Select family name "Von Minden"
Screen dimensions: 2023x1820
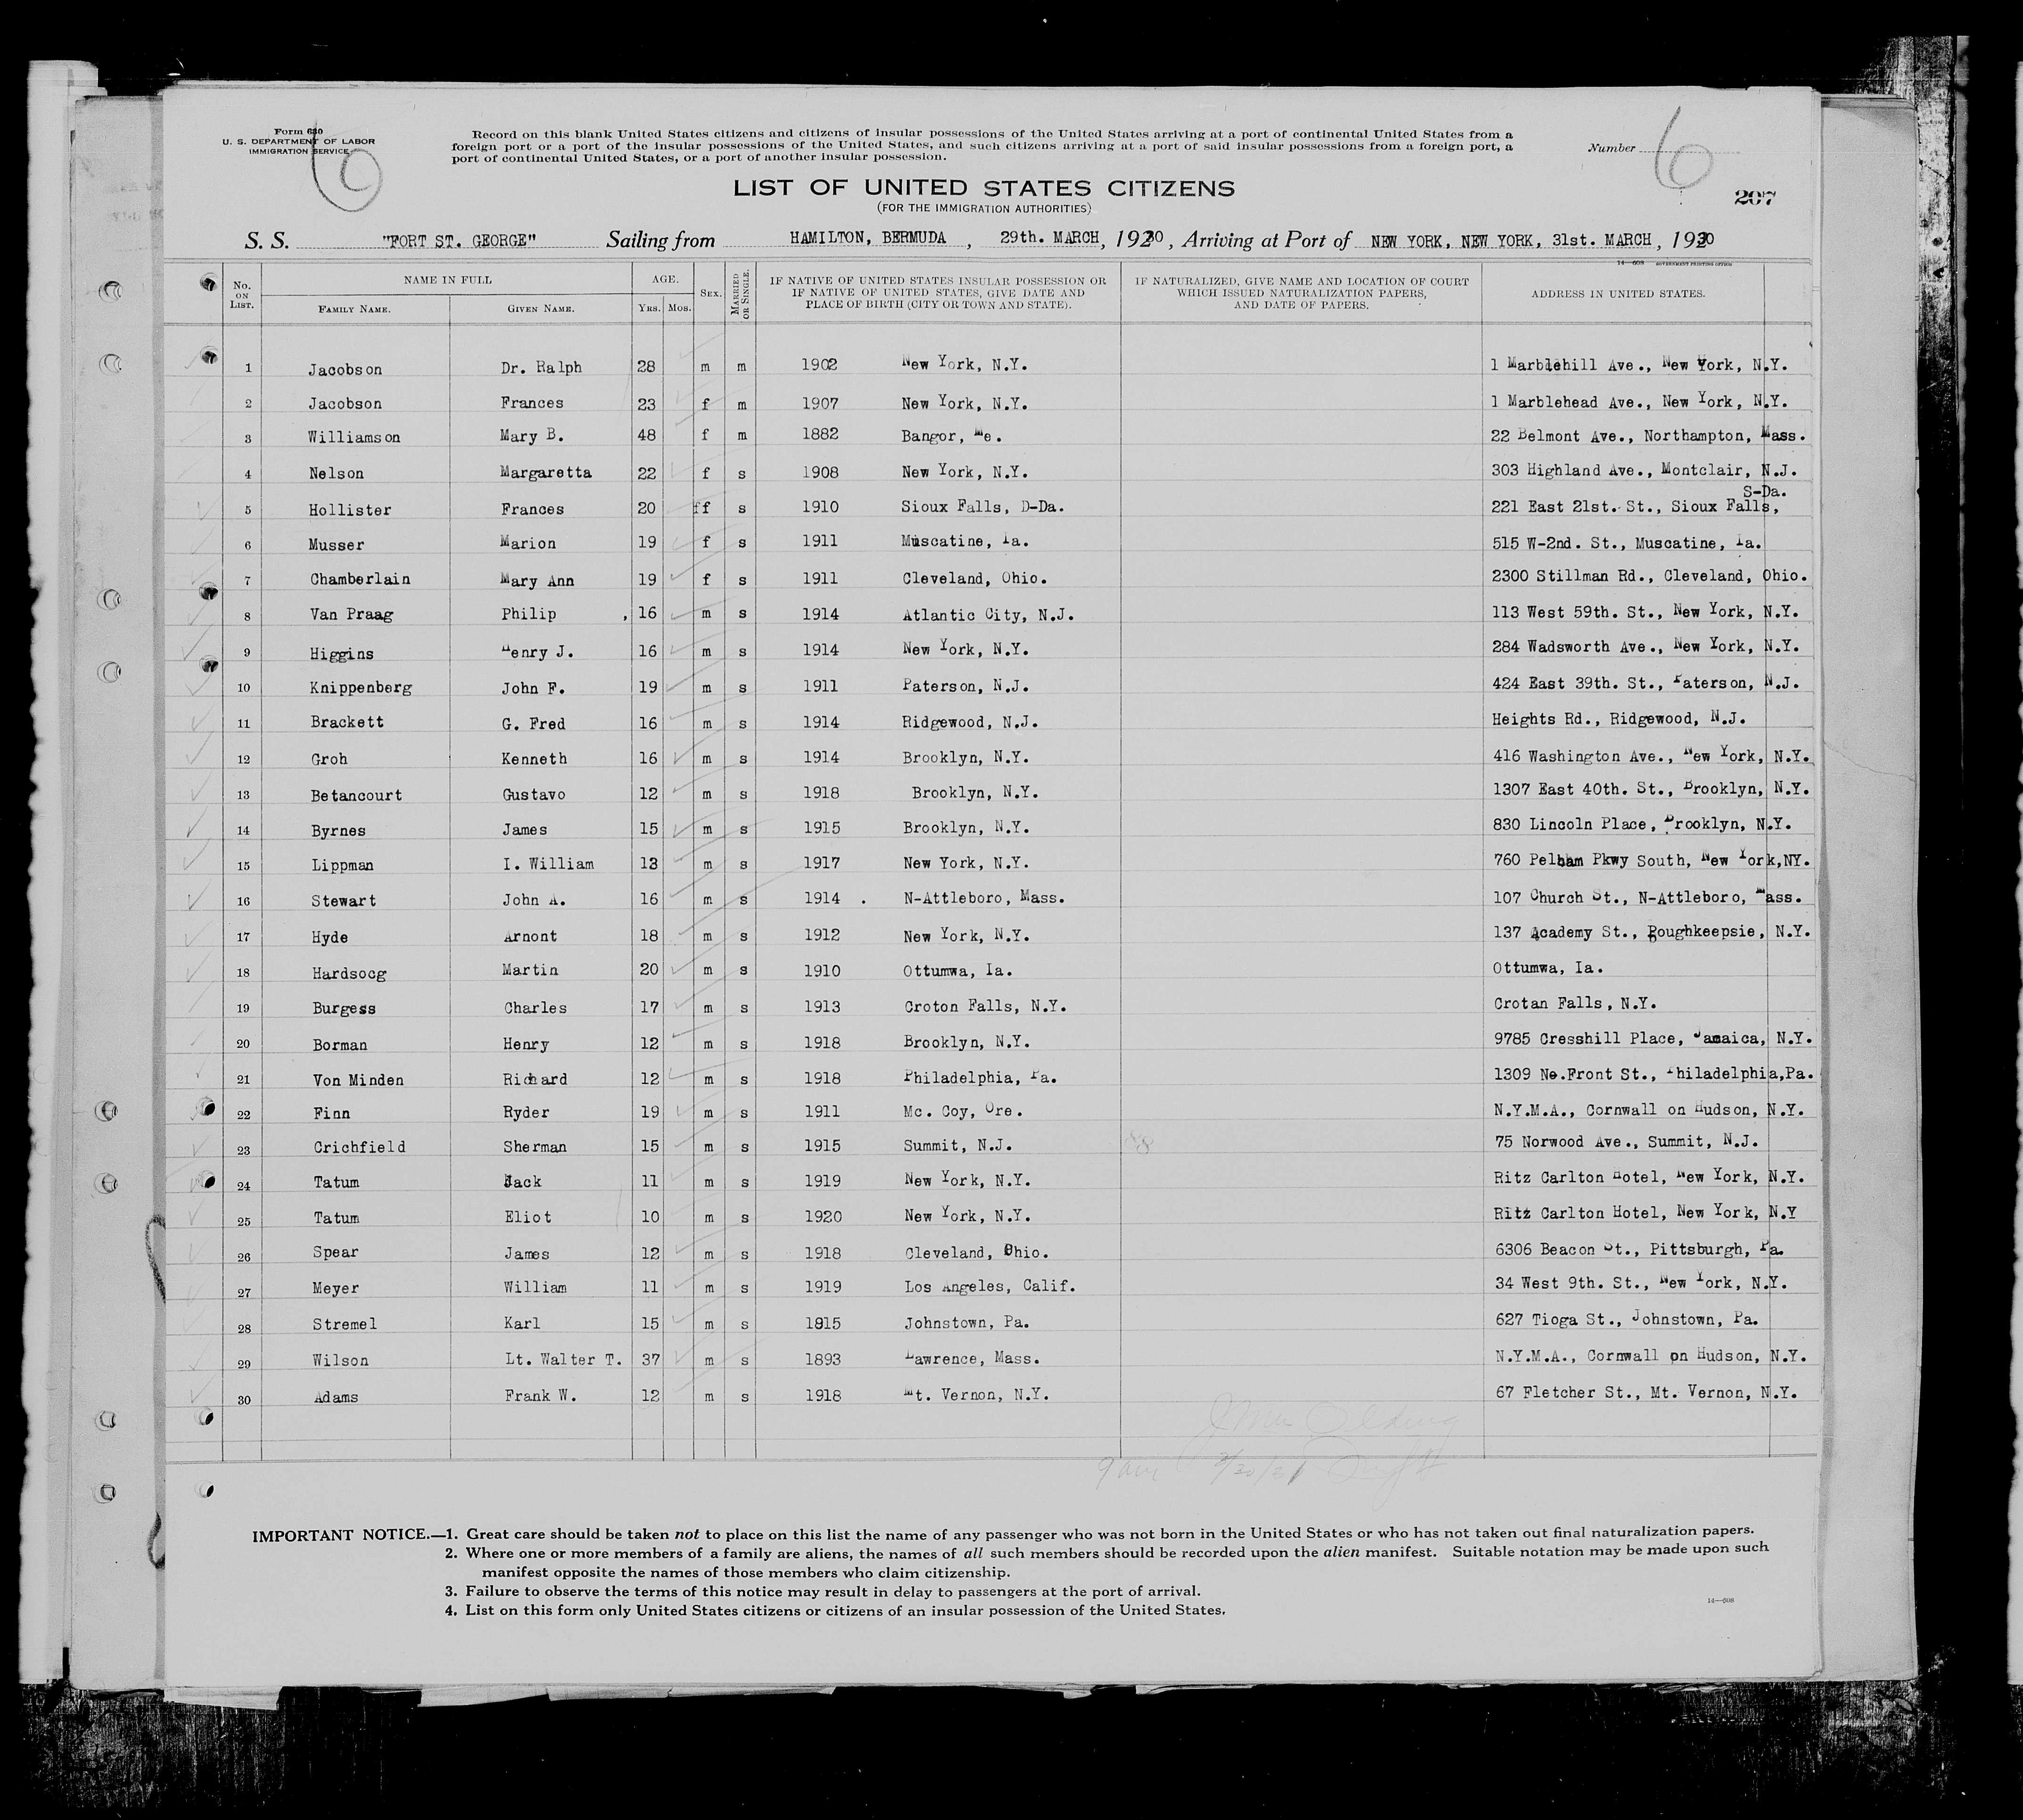tap(357, 1080)
